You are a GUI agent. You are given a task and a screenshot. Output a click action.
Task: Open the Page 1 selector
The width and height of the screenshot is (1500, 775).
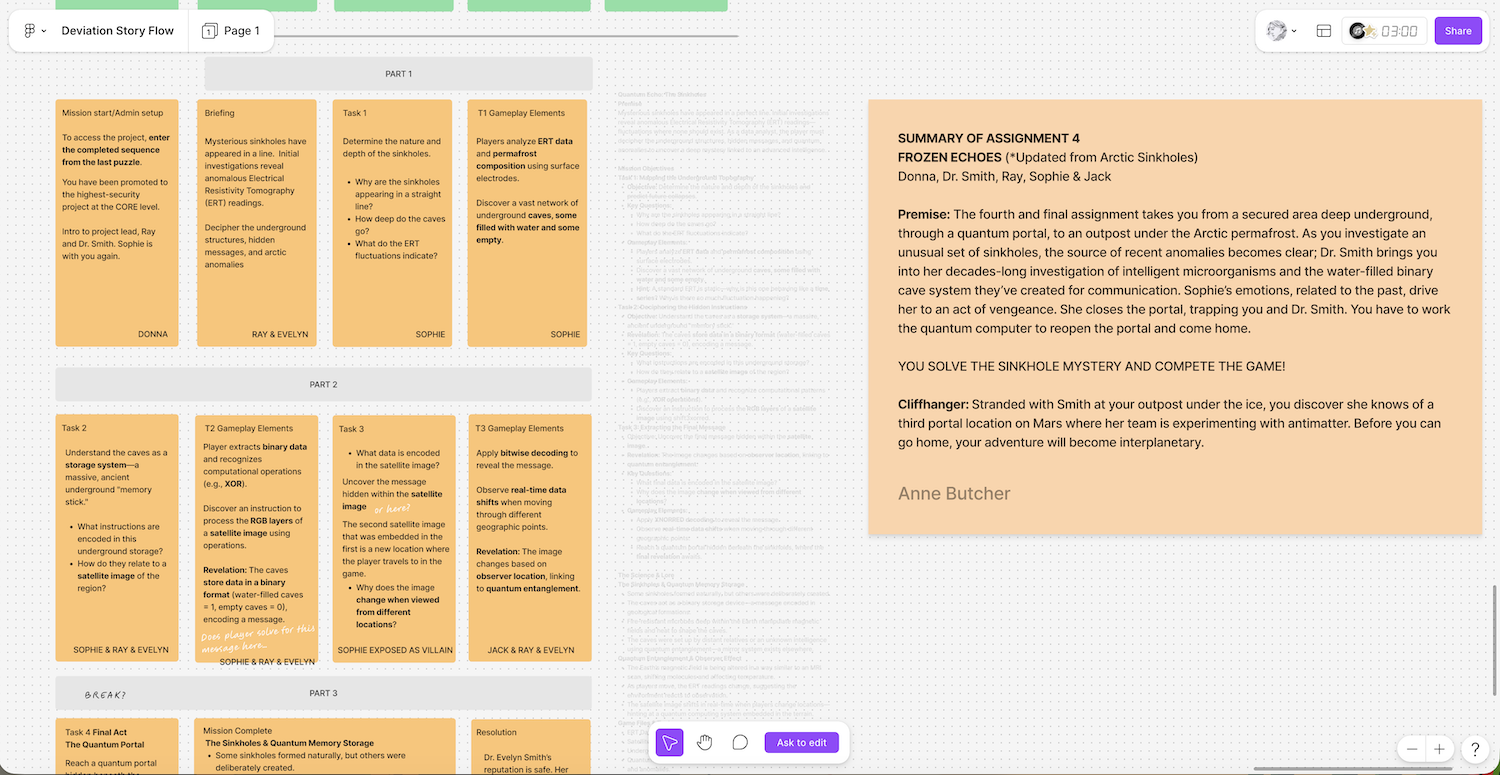[231, 31]
